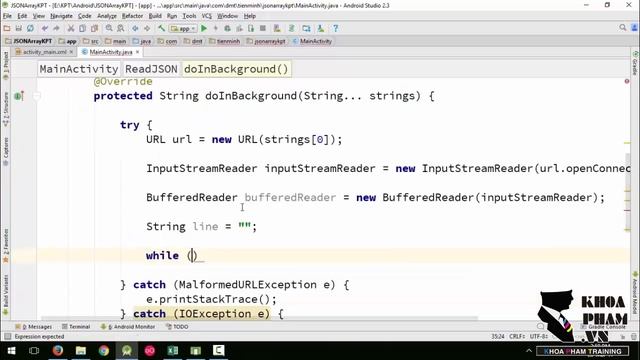
Task: Click the Copy icon in toolbar
Action: click(x=82, y=28)
